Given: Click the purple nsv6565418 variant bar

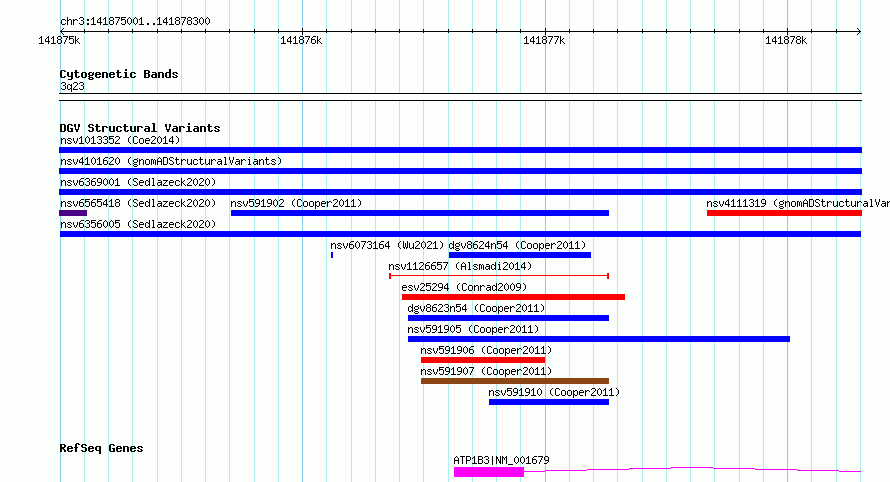Looking at the screenshot, I should (x=73, y=213).
